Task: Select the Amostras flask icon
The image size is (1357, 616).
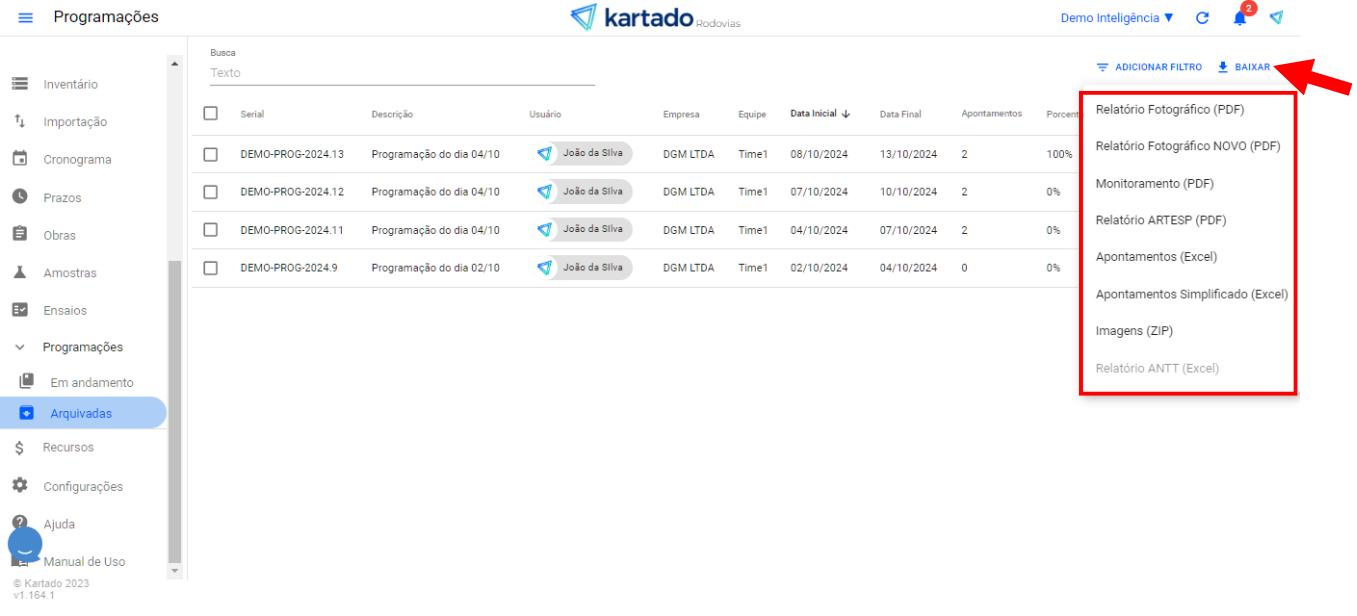Action: (20, 272)
